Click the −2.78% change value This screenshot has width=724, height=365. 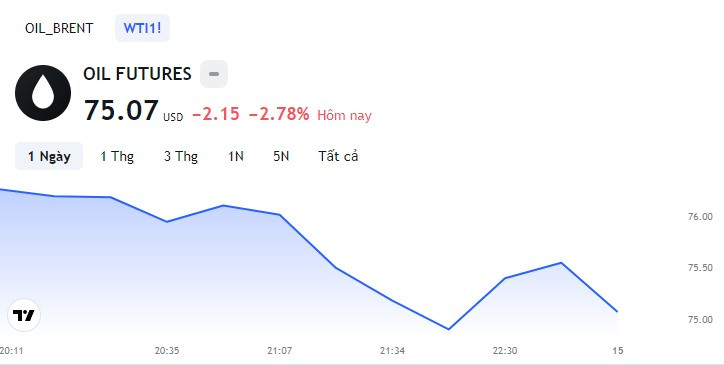(x=279, y=114)
